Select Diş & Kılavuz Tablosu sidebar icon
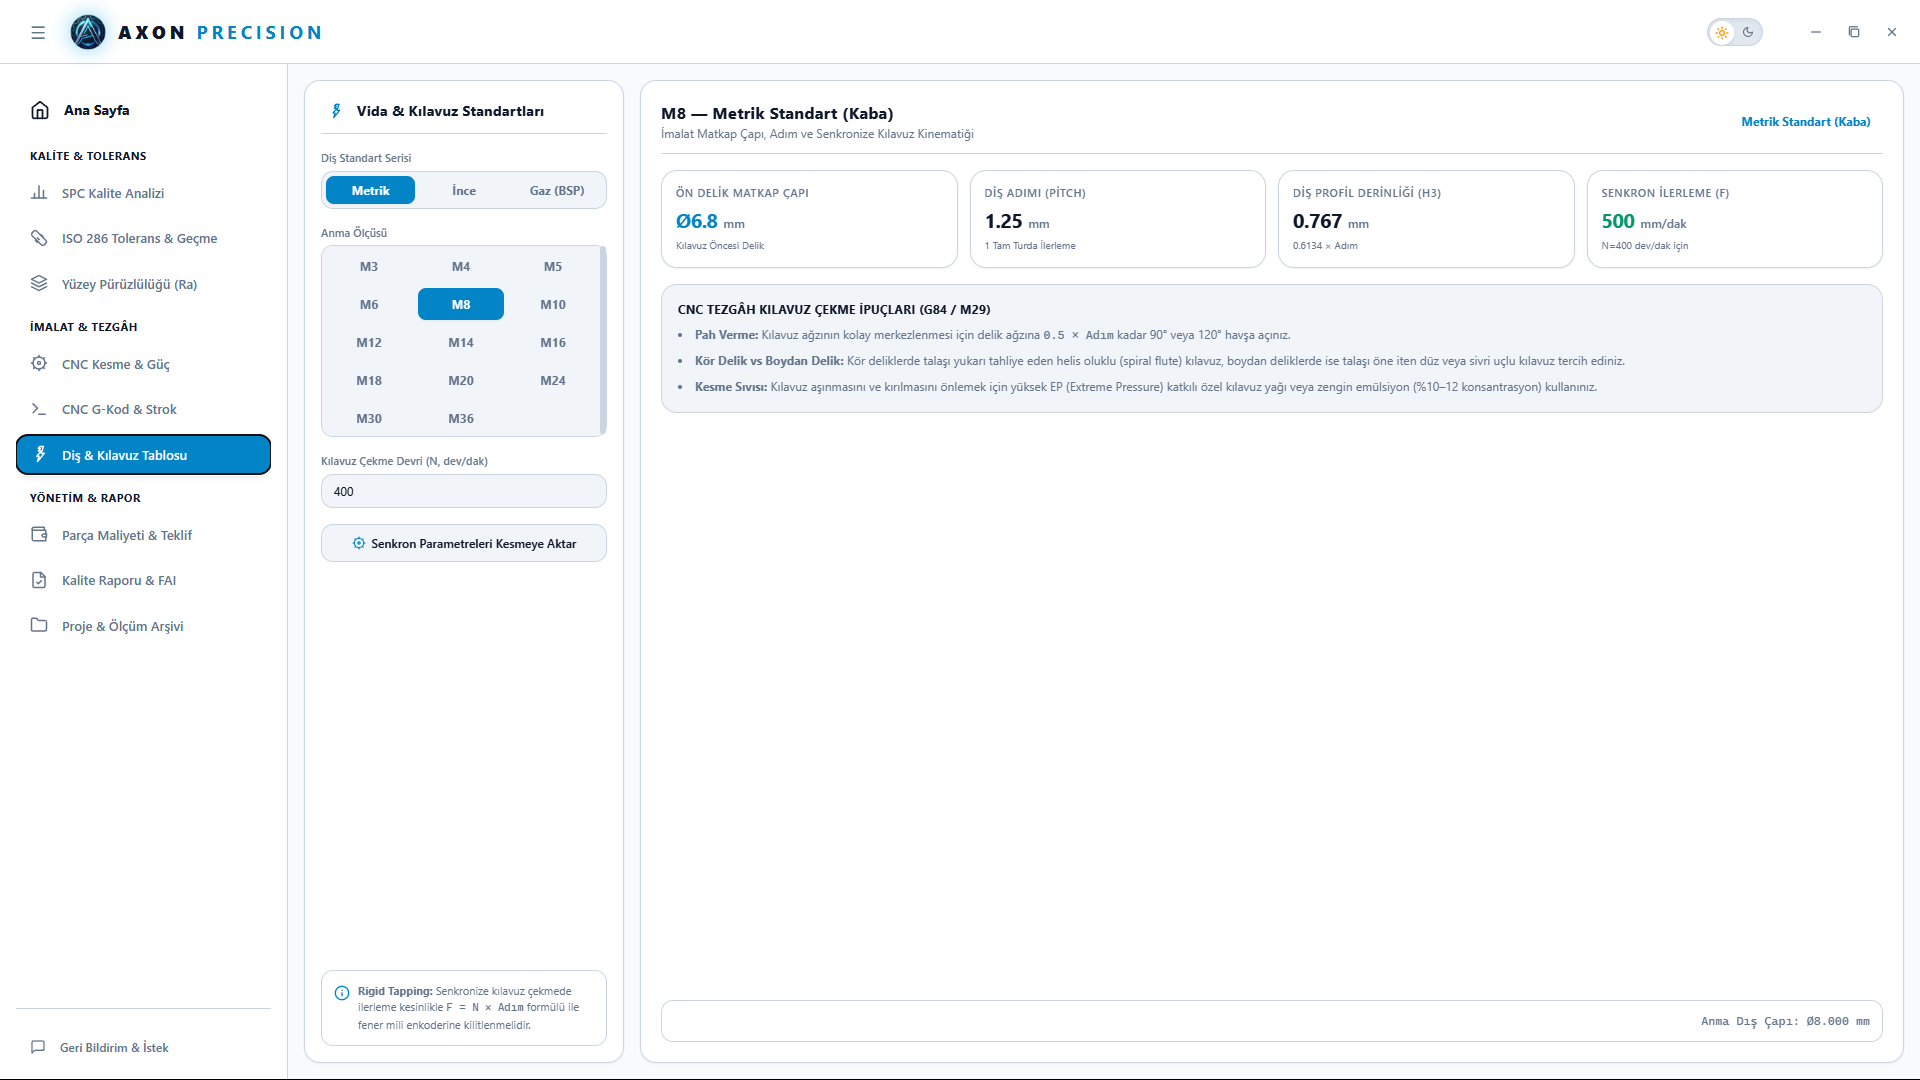 40,455
